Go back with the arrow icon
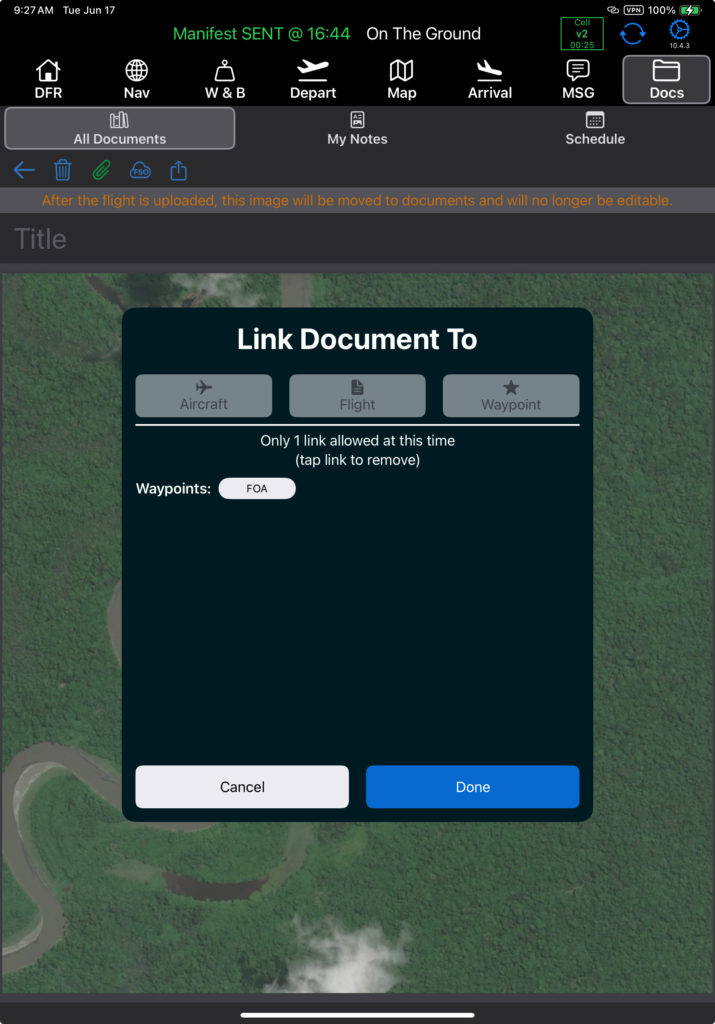The image size is (715, 1024). [x=24, y=170]
